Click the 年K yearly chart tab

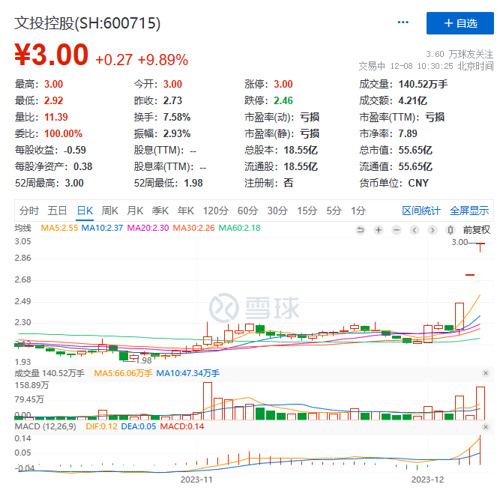click(x=186, y=211)
